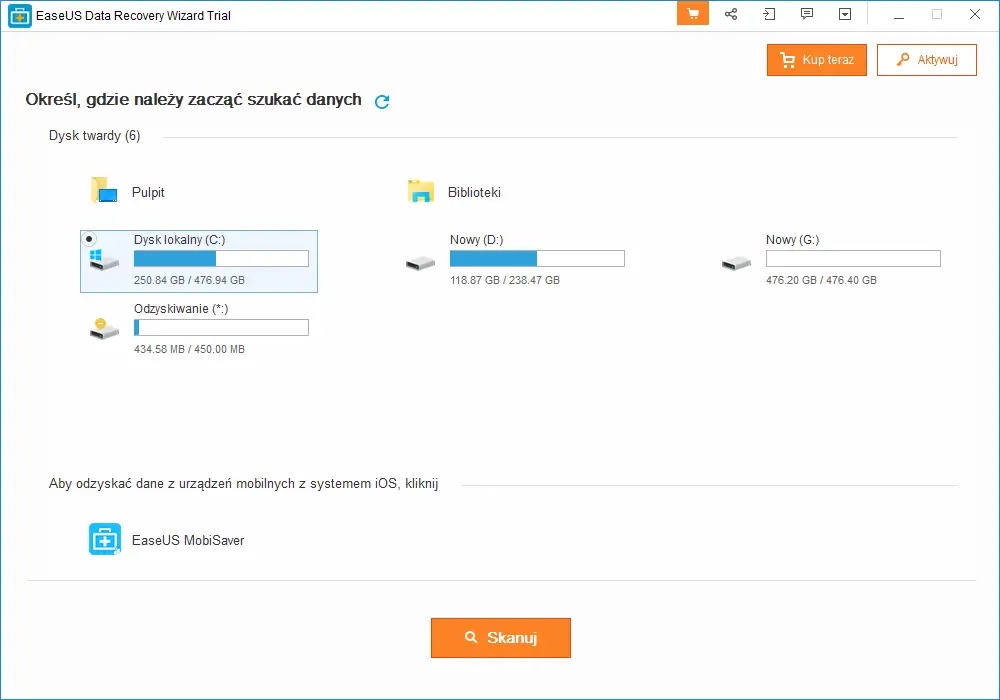Open the EaseUS MobiSaver icon
The width and height of the screenshot is (1000, 700).
[x=105, y=539]
